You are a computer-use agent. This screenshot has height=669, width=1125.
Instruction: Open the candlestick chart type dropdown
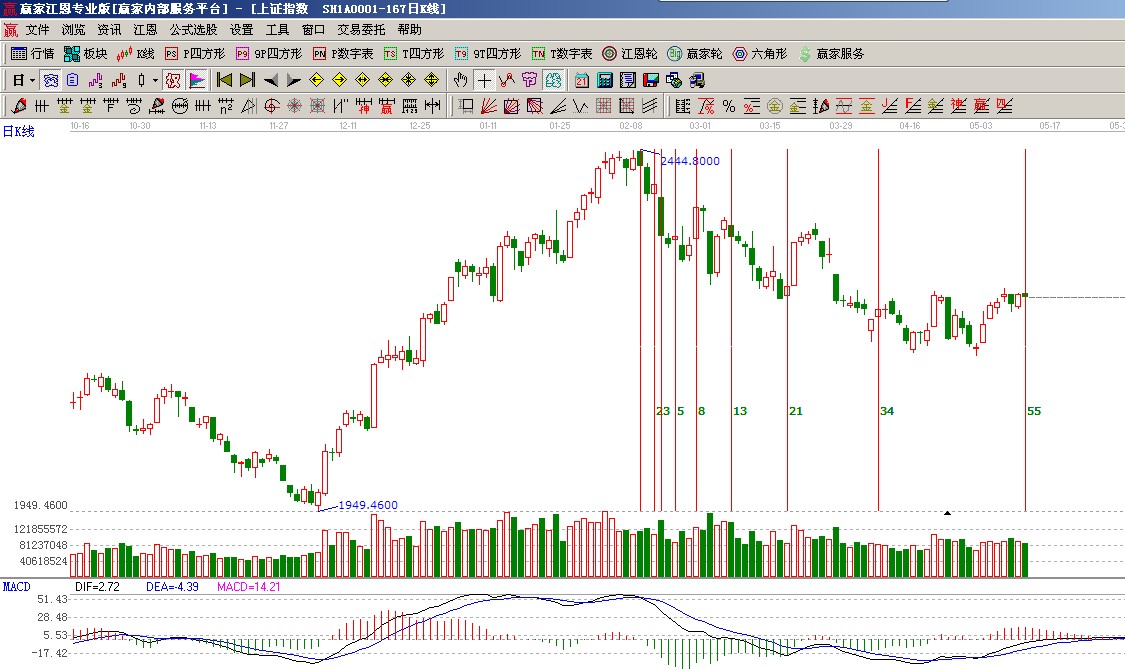[155, 80]
